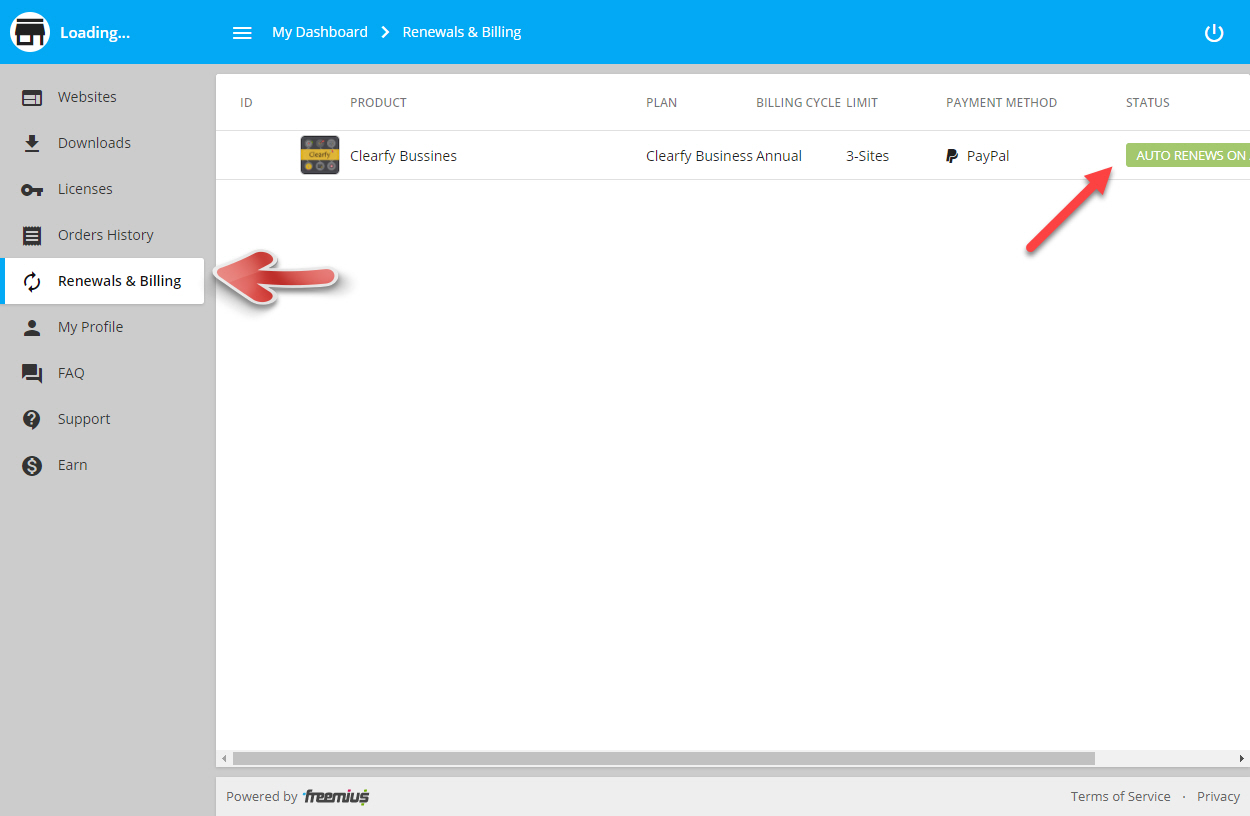This screenshot has width=1250, height=816.
Task: Click the breadcrumb chevron separator
Action: point(385,32)
